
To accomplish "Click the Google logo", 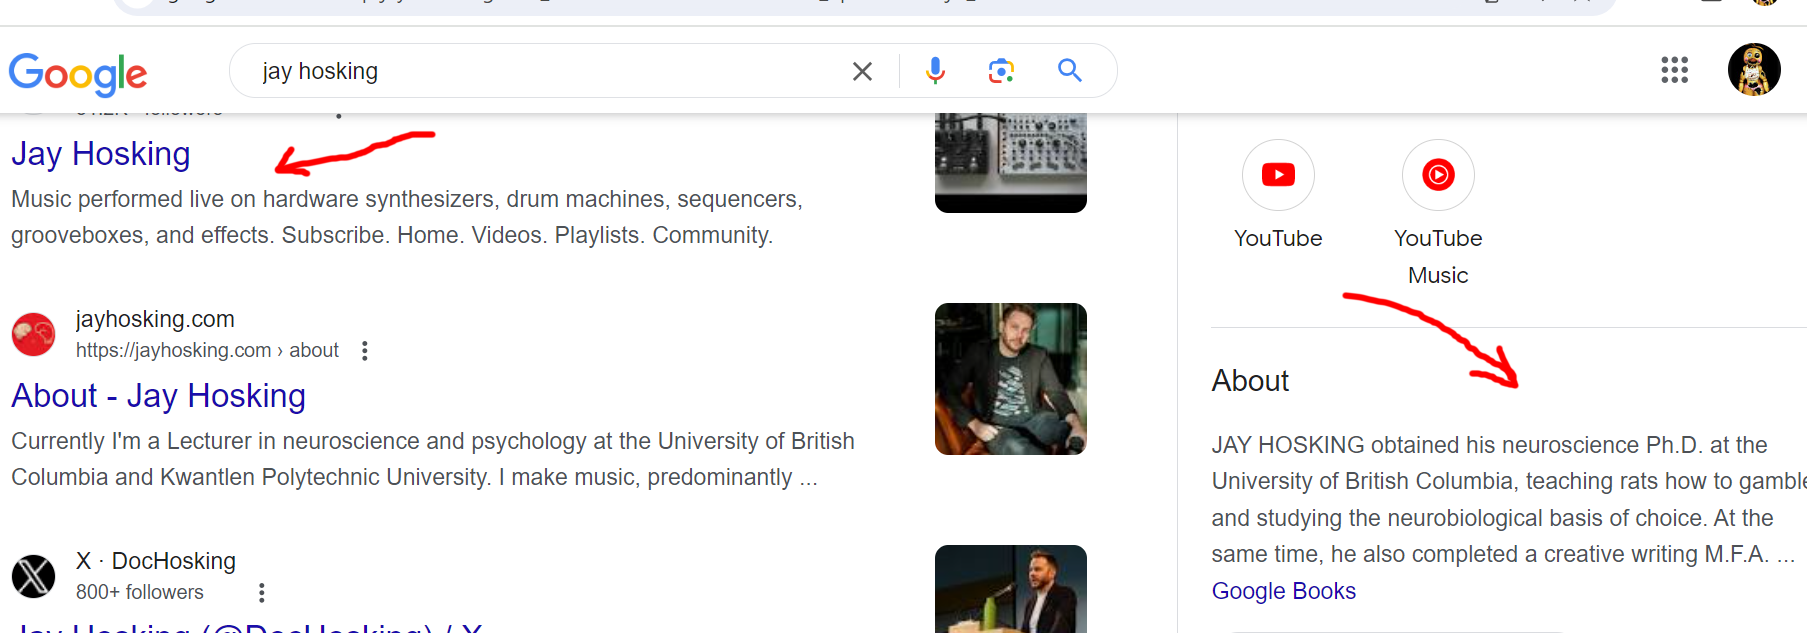I will point(77,73).
